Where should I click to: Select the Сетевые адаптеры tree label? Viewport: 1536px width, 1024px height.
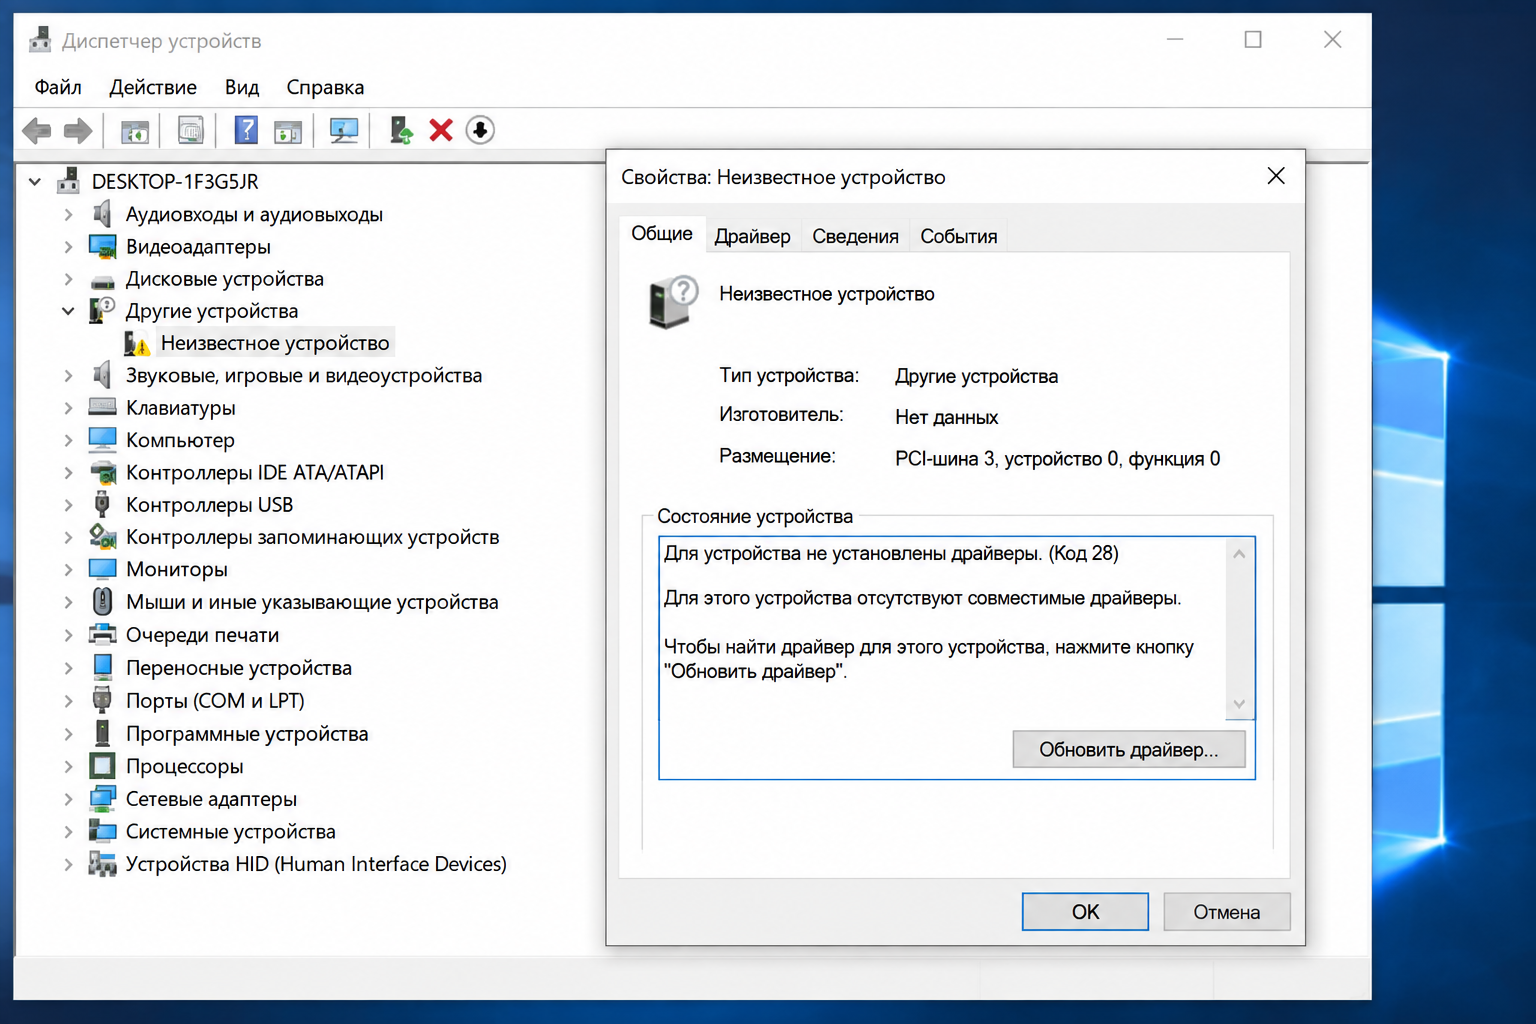pos(211,799)
